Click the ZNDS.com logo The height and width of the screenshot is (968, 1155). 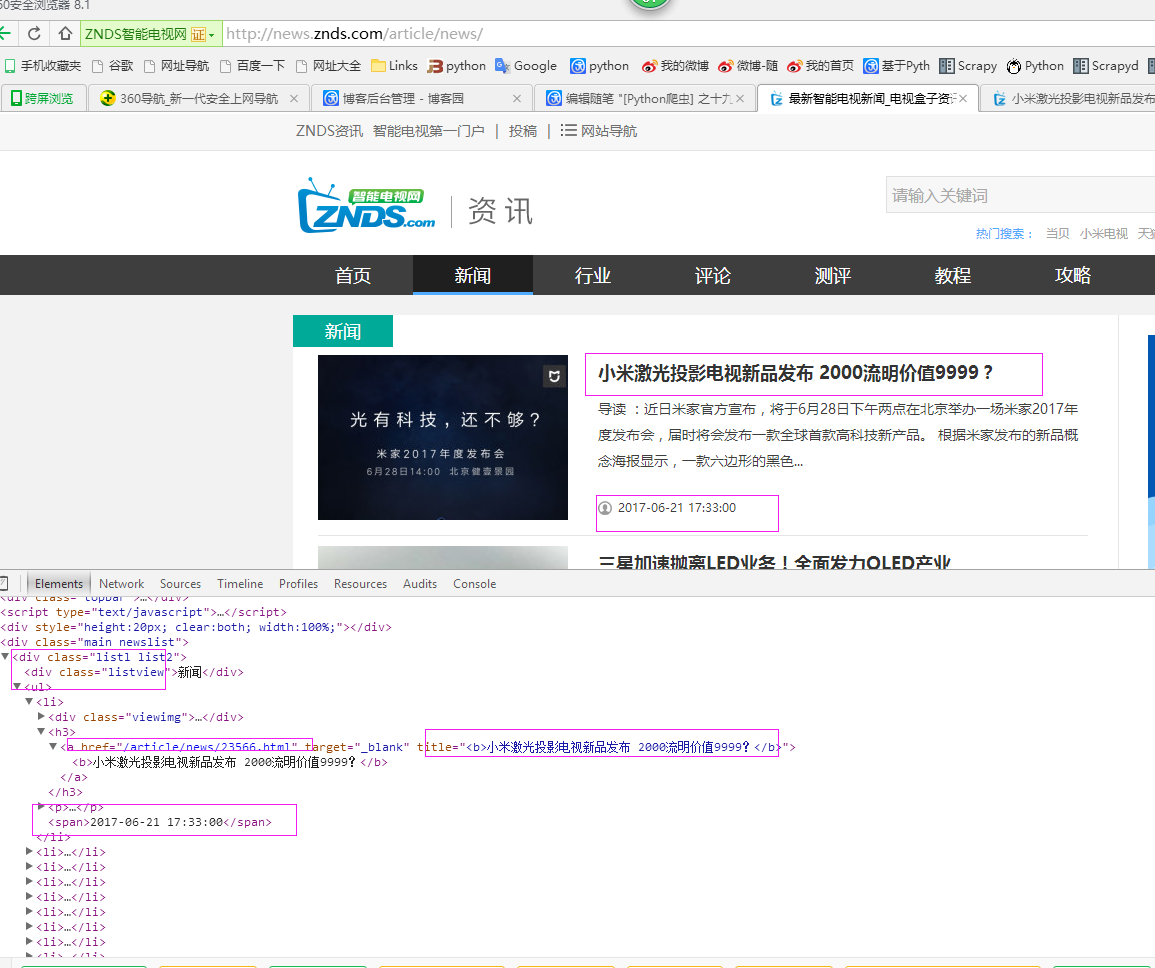[367, 206]
